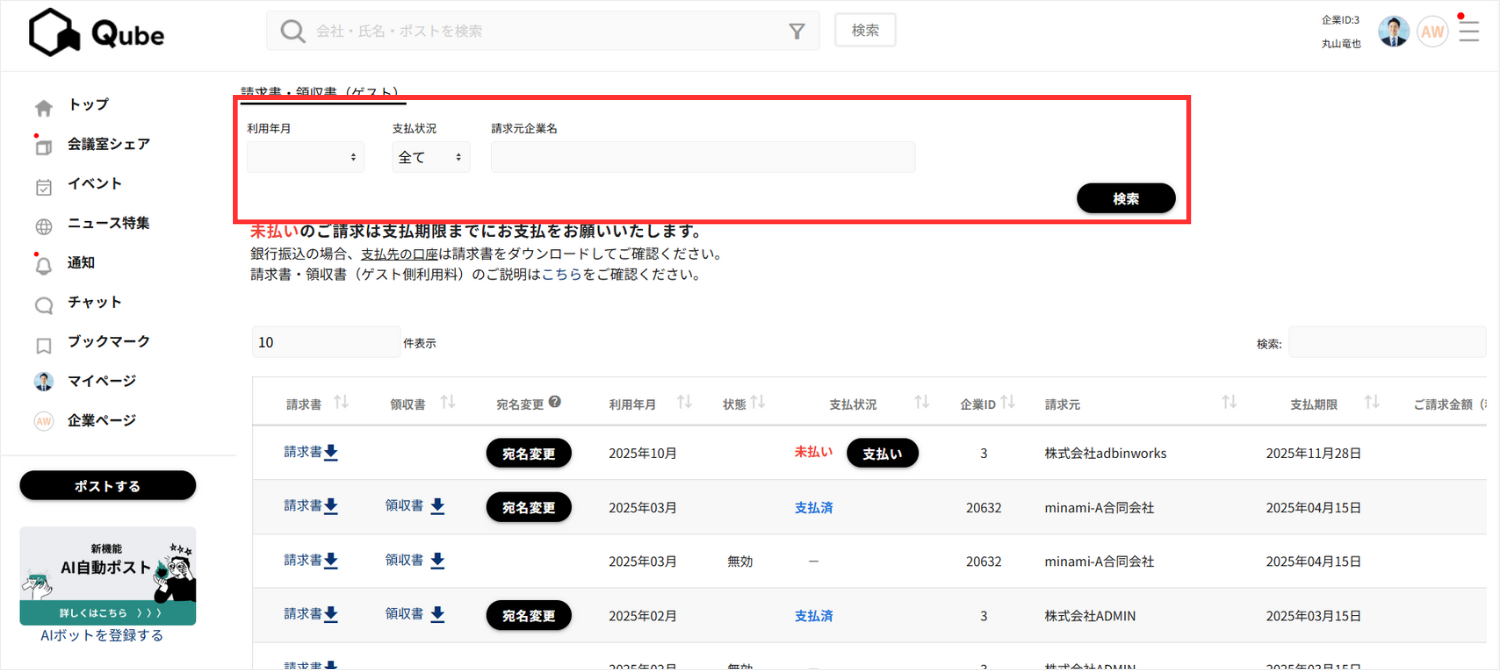
Task: Open the 支払状況 dropdown showing 全て
Action: point(431,157)
